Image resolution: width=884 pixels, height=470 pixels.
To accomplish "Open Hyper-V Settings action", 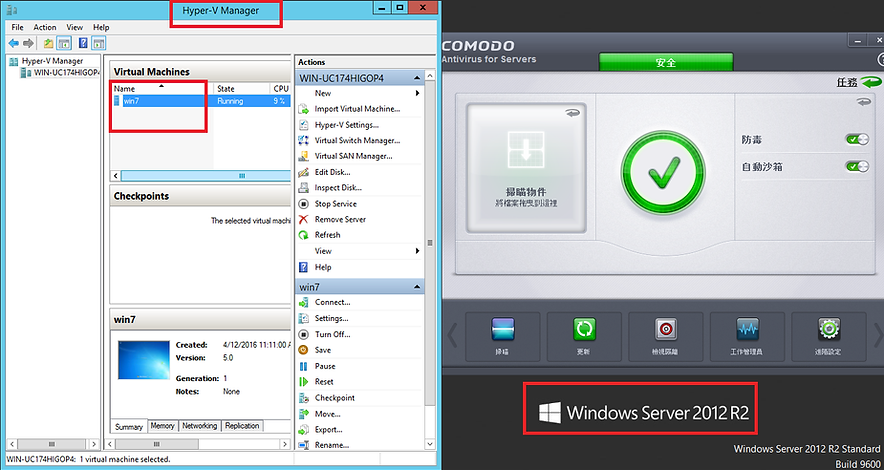I will point(347,125).
